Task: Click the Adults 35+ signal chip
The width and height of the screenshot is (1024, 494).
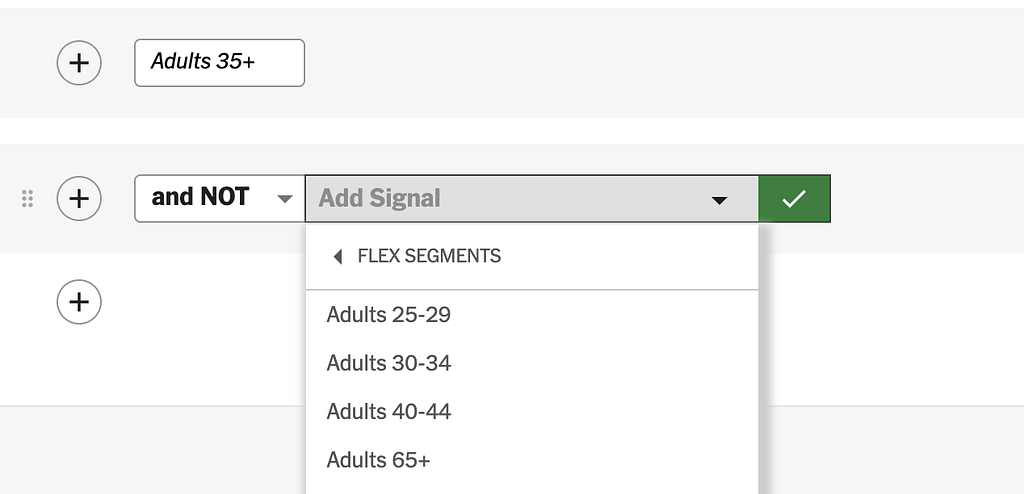Action: pos(219,63)
